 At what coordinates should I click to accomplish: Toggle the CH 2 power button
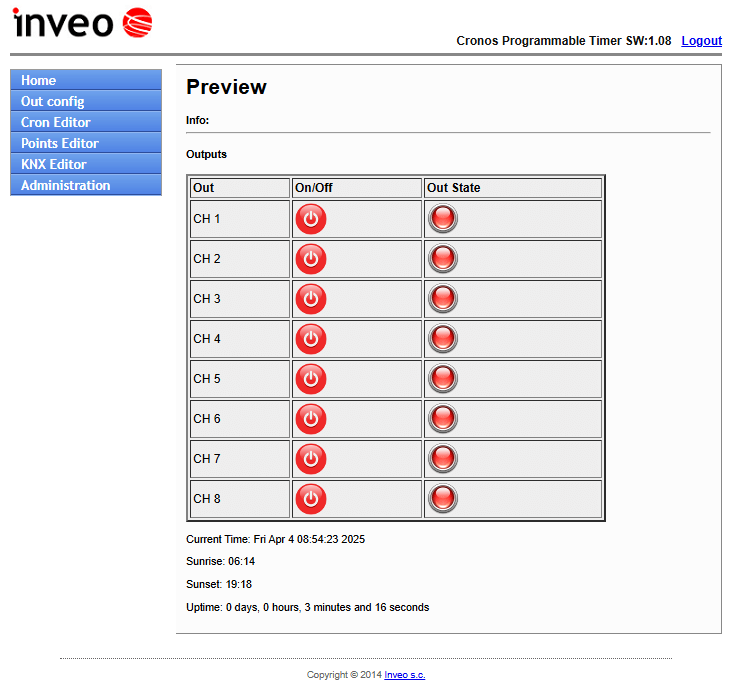pyautogui.click(x=311, y=259)
